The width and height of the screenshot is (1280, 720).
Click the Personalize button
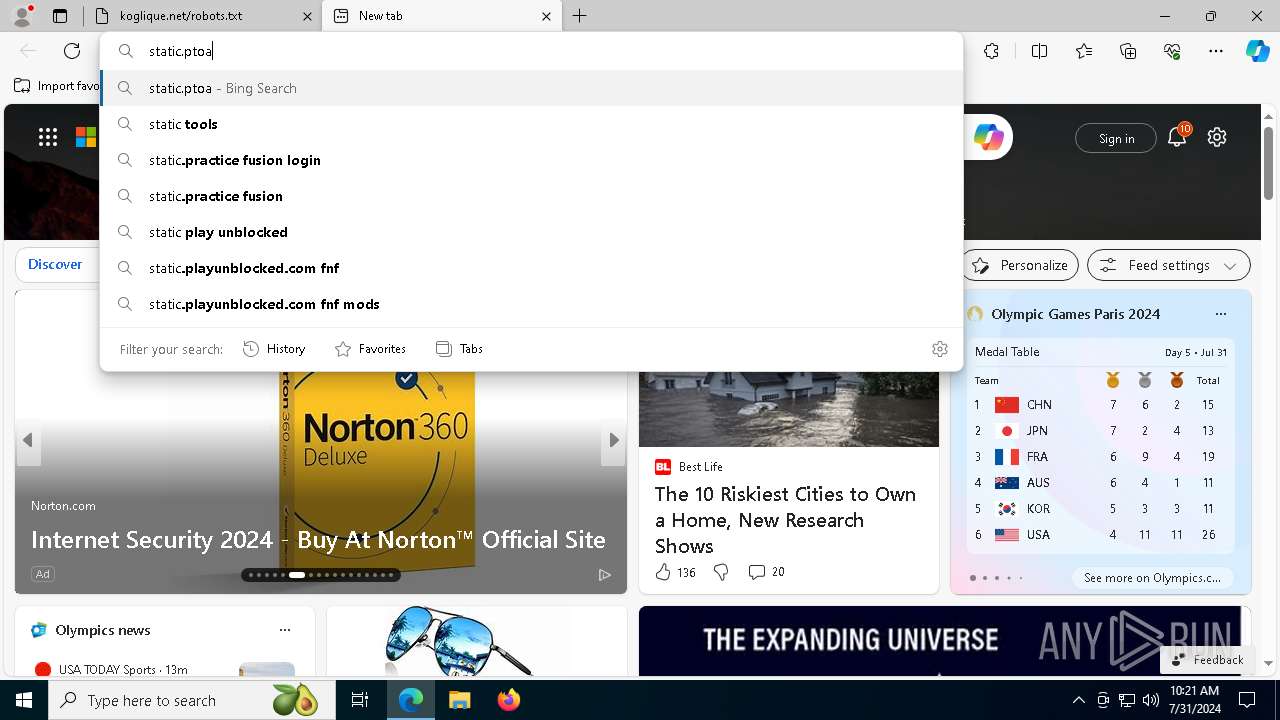point(1020,265)
